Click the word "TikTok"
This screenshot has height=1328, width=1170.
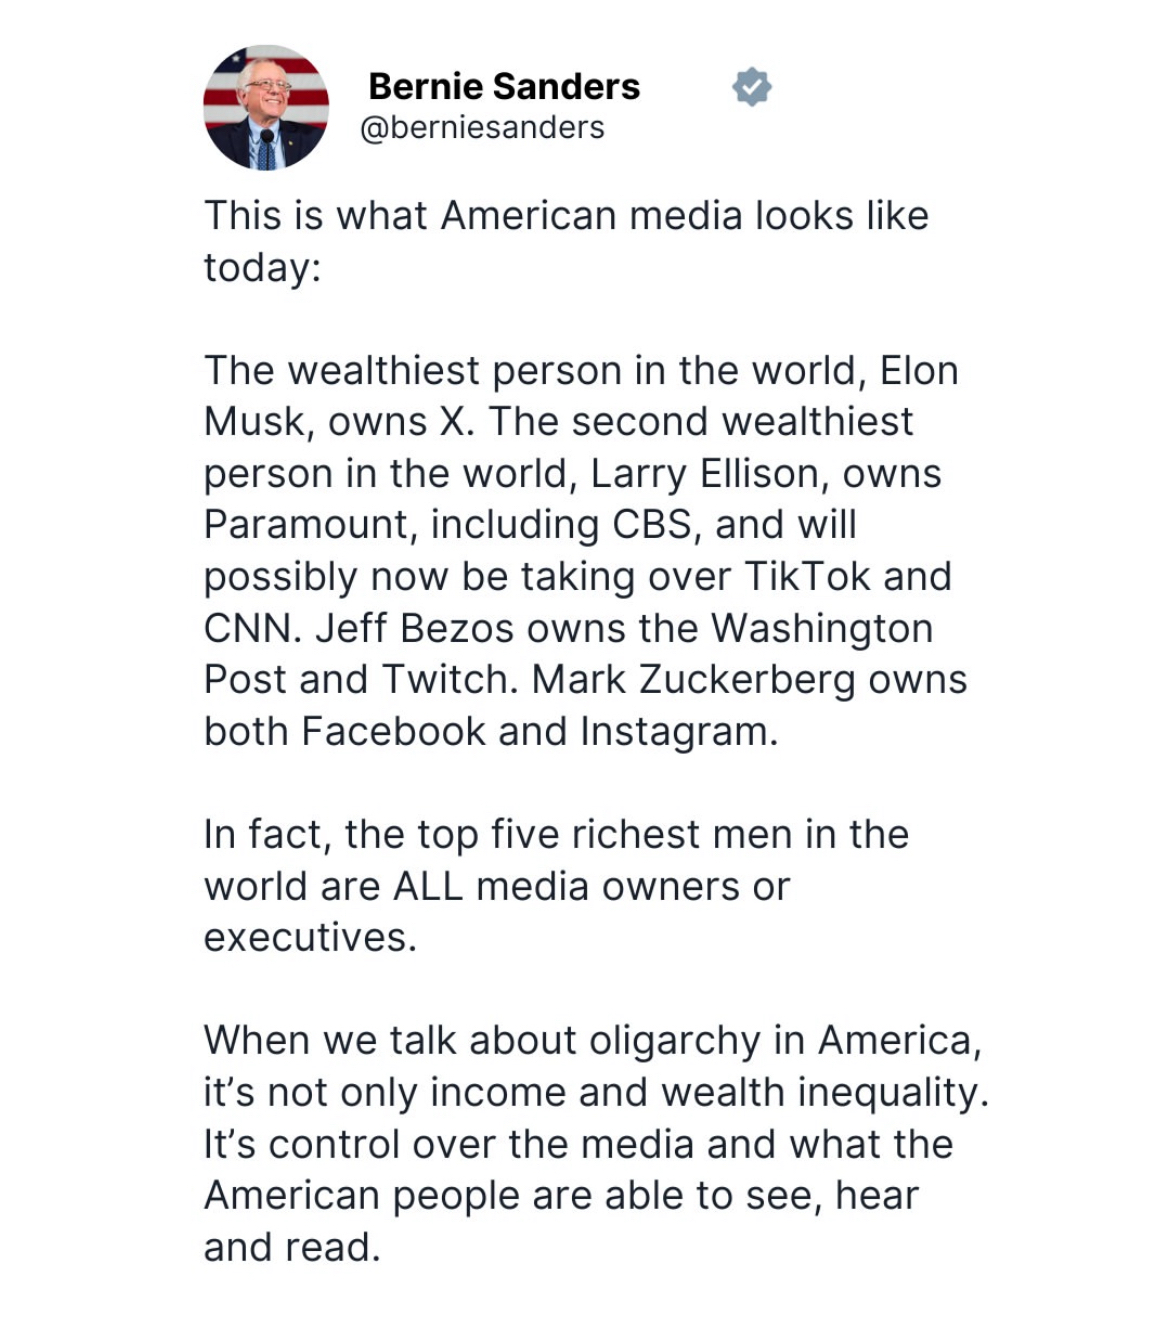tap(807, 577)
